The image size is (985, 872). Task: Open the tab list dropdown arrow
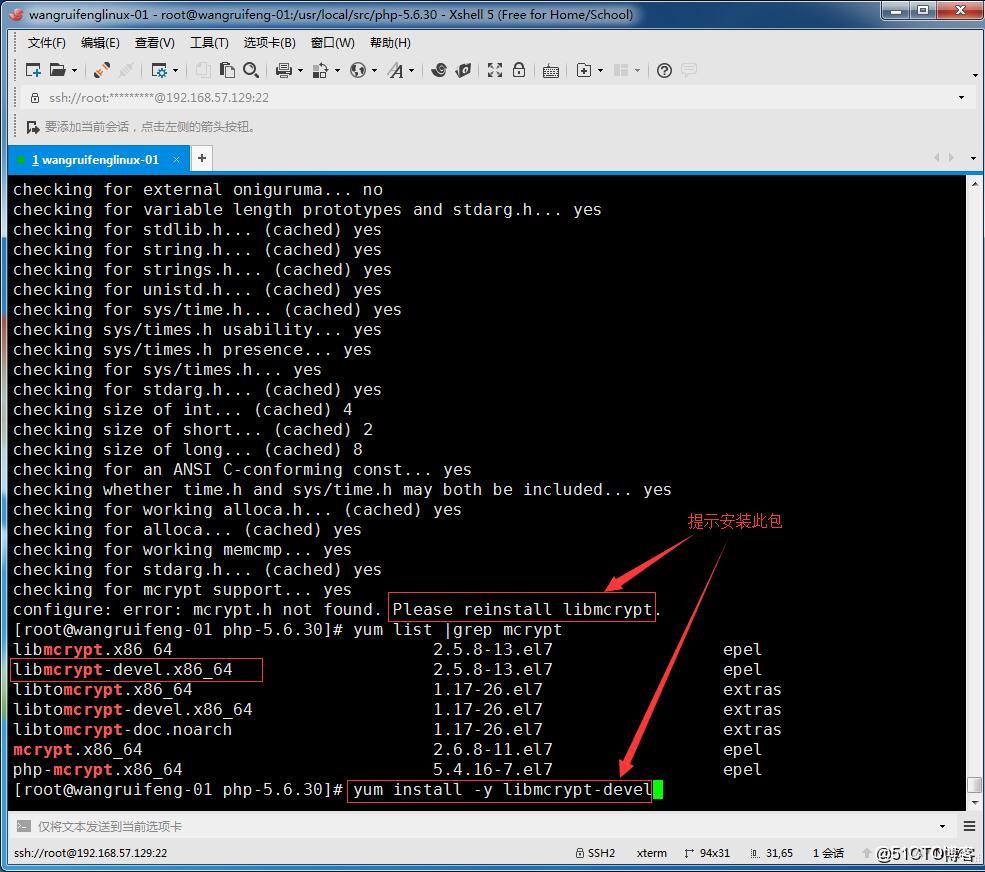[974, 158]
